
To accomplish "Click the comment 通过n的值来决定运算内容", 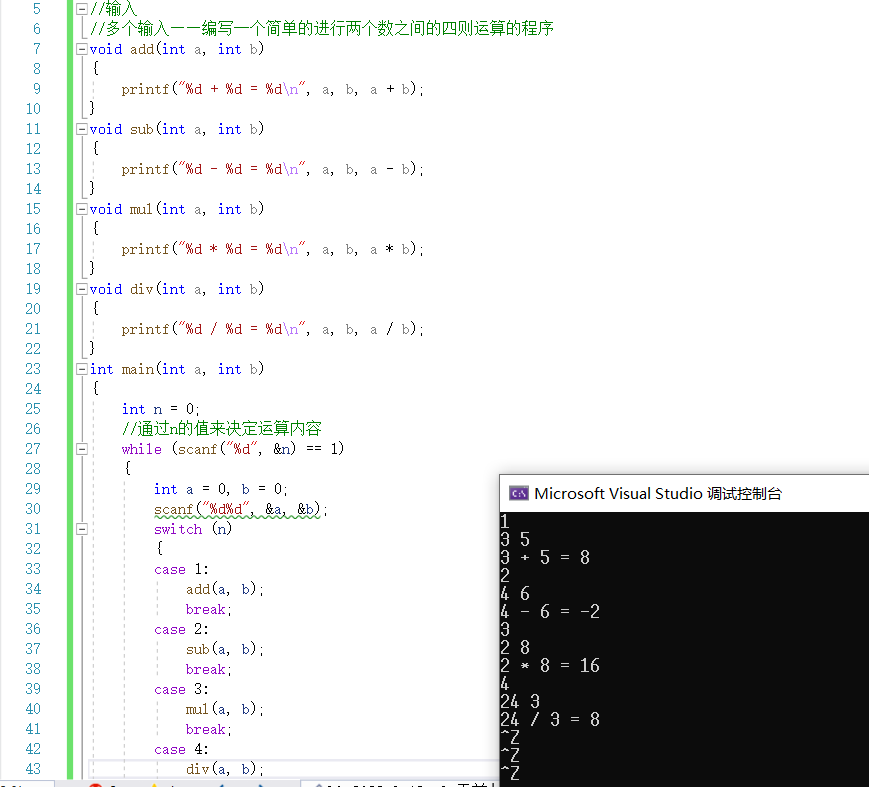I will (x=222, y=428).
